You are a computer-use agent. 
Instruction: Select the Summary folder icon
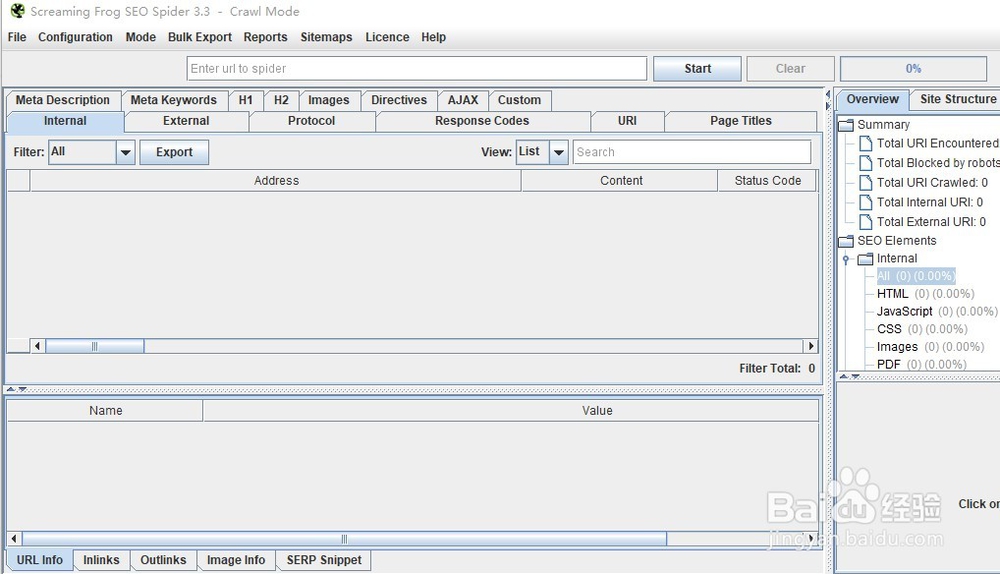tap(846, 125)
